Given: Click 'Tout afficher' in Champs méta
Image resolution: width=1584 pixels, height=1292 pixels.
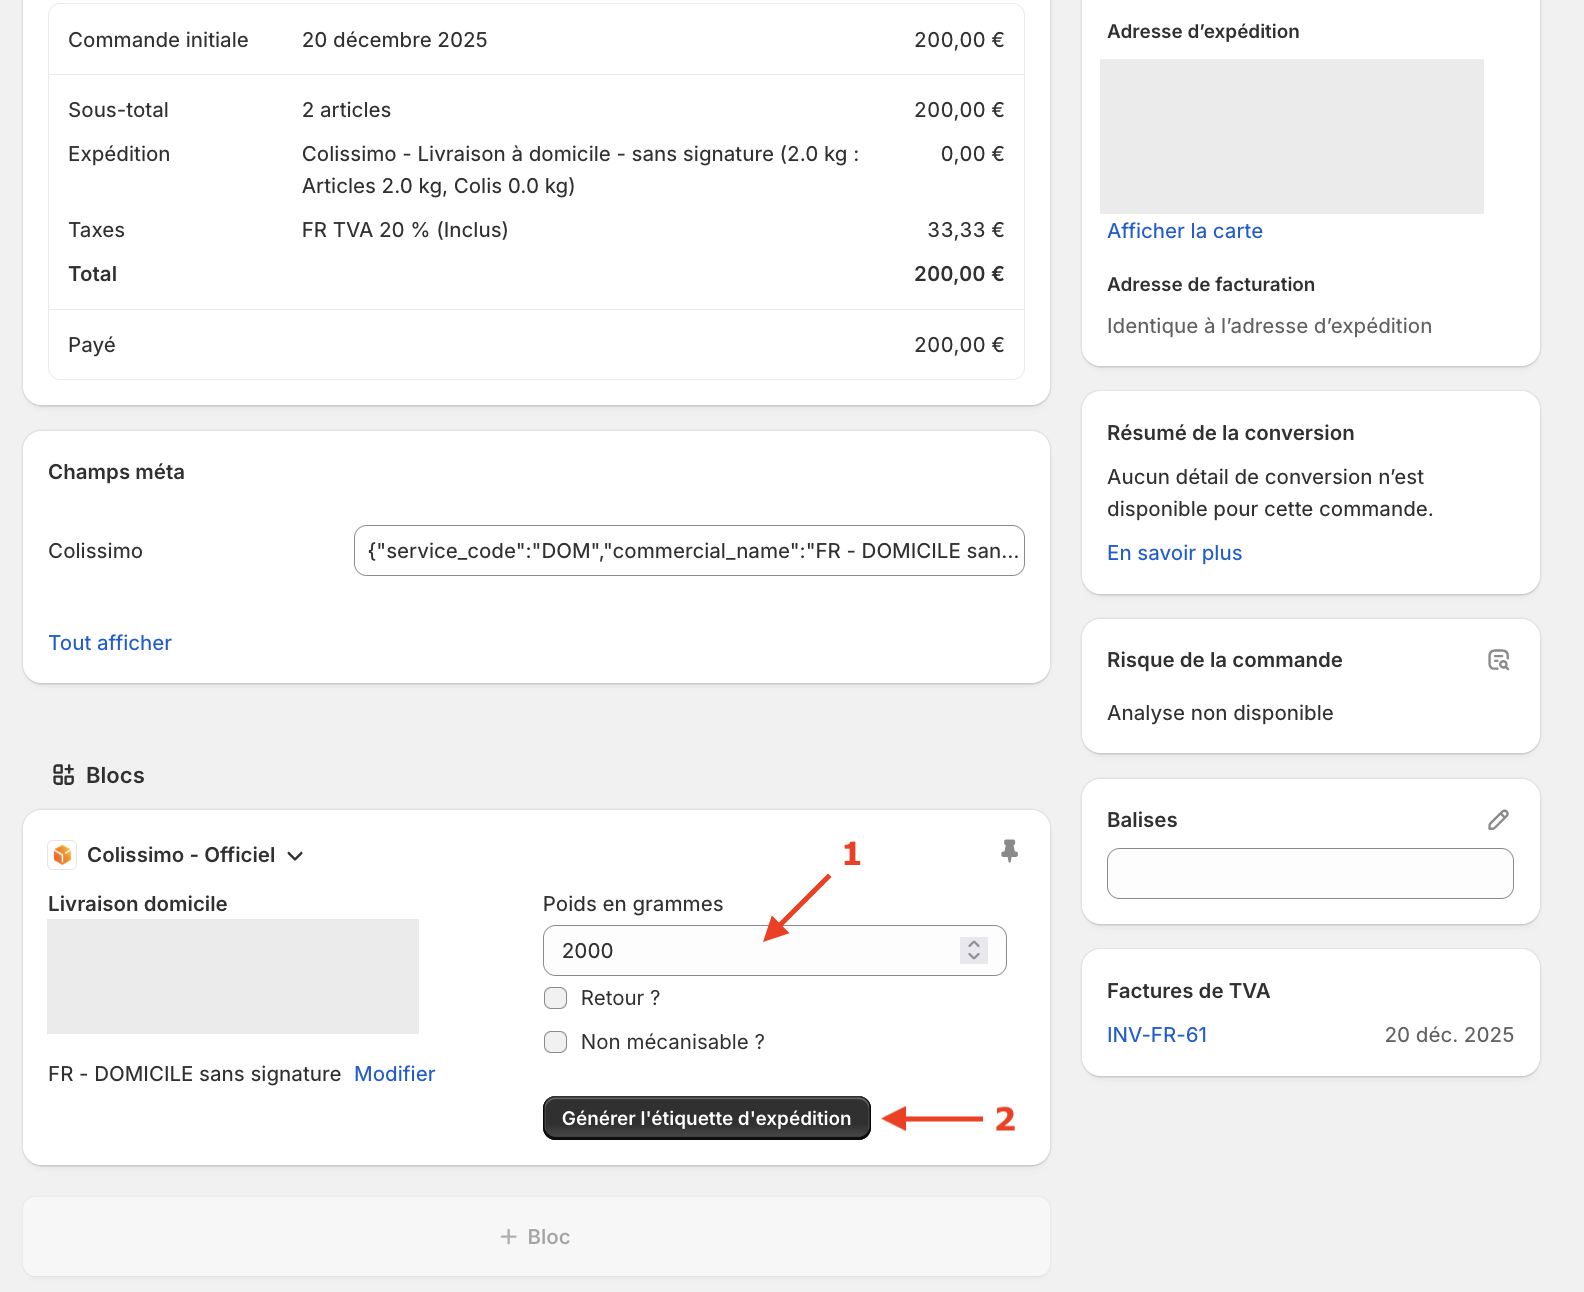Looking at the screenshot, I should 110,643.
